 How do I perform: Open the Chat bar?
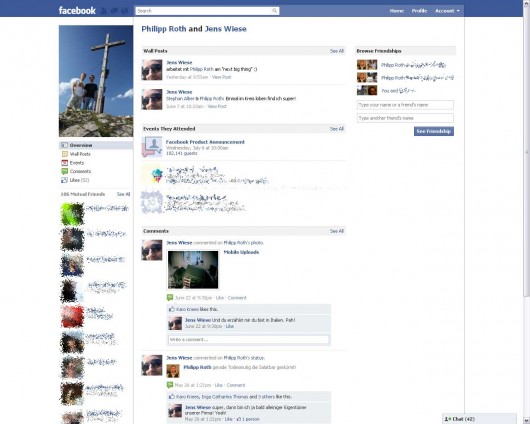(x=479, y=419)
